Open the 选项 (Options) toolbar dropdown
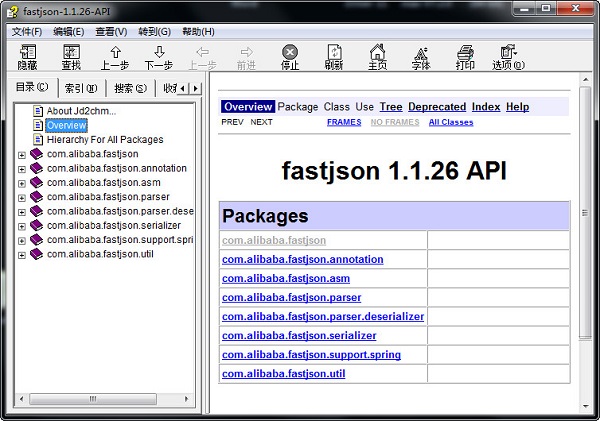Viewport: 600px width, 421px height. [508, 56]
